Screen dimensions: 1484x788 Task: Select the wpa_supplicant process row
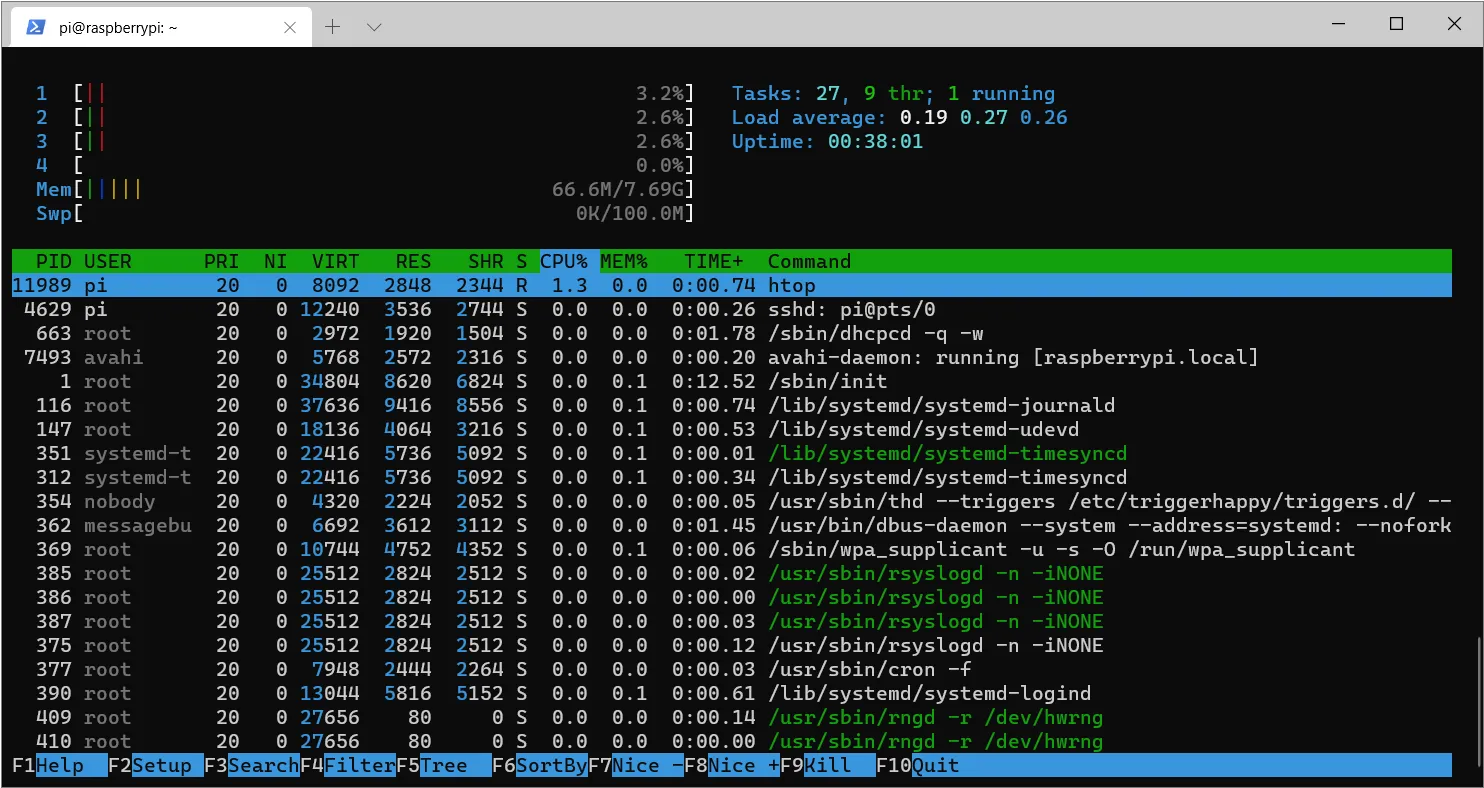click(x=732, y=549)
